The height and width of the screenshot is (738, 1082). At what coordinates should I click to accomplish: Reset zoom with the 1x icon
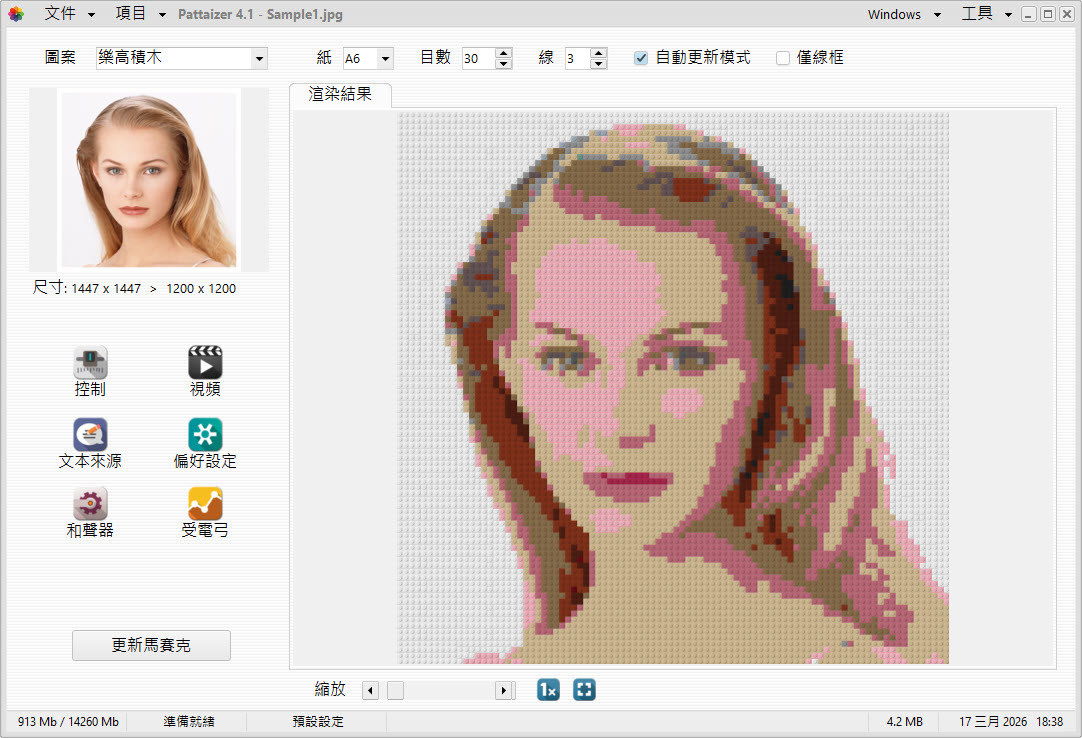(548, 690)
